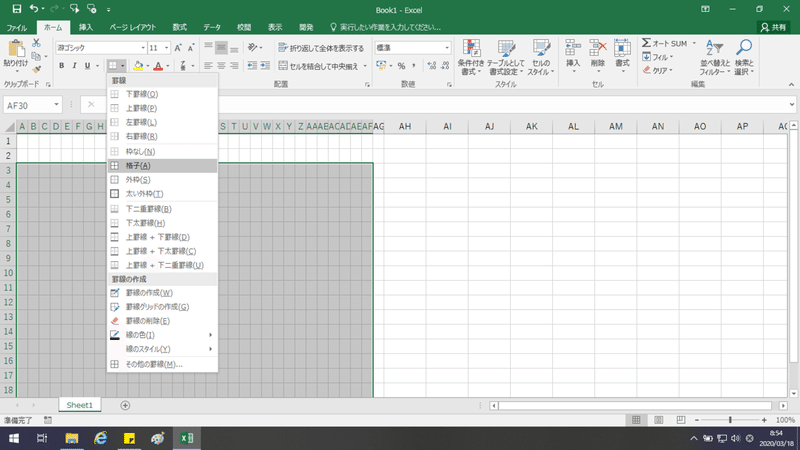Toggle 折り返して全体を表示する wrap text
Viewport: 800px width, 450px height.
tap(321, 48)
